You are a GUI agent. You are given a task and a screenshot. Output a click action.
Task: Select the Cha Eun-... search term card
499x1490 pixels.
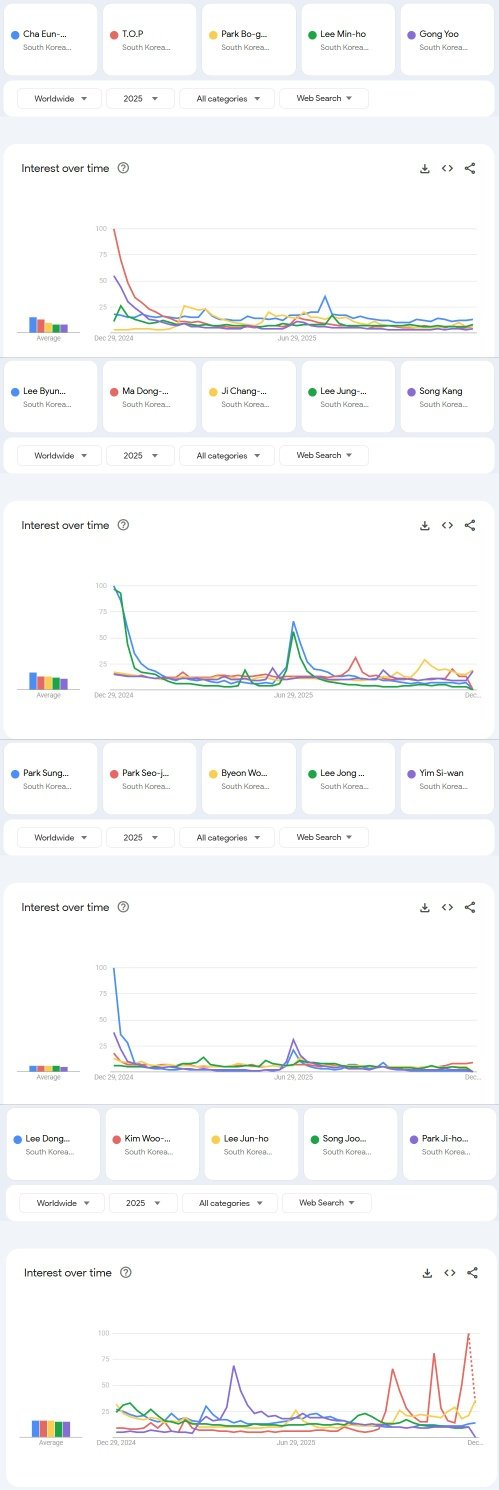(x=50, y=39)
